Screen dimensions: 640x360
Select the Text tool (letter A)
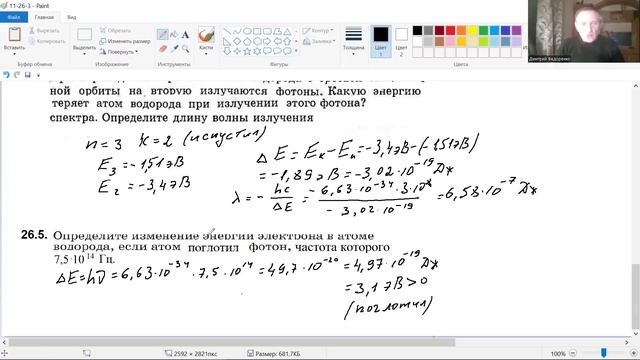(186, 35)
